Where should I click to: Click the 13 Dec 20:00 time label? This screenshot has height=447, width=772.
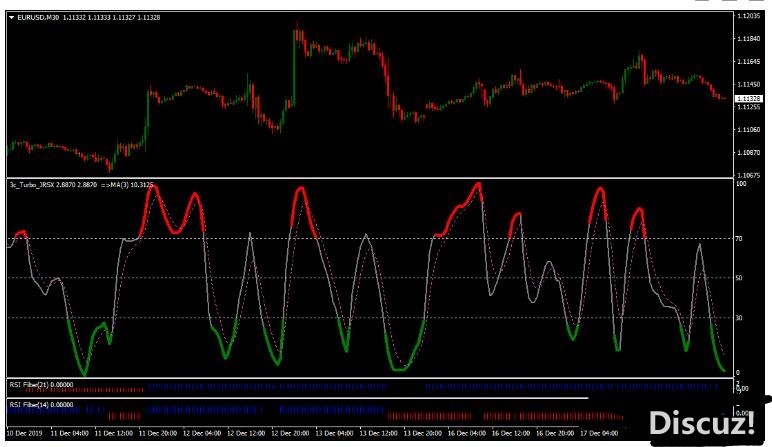tap(422, 434)
